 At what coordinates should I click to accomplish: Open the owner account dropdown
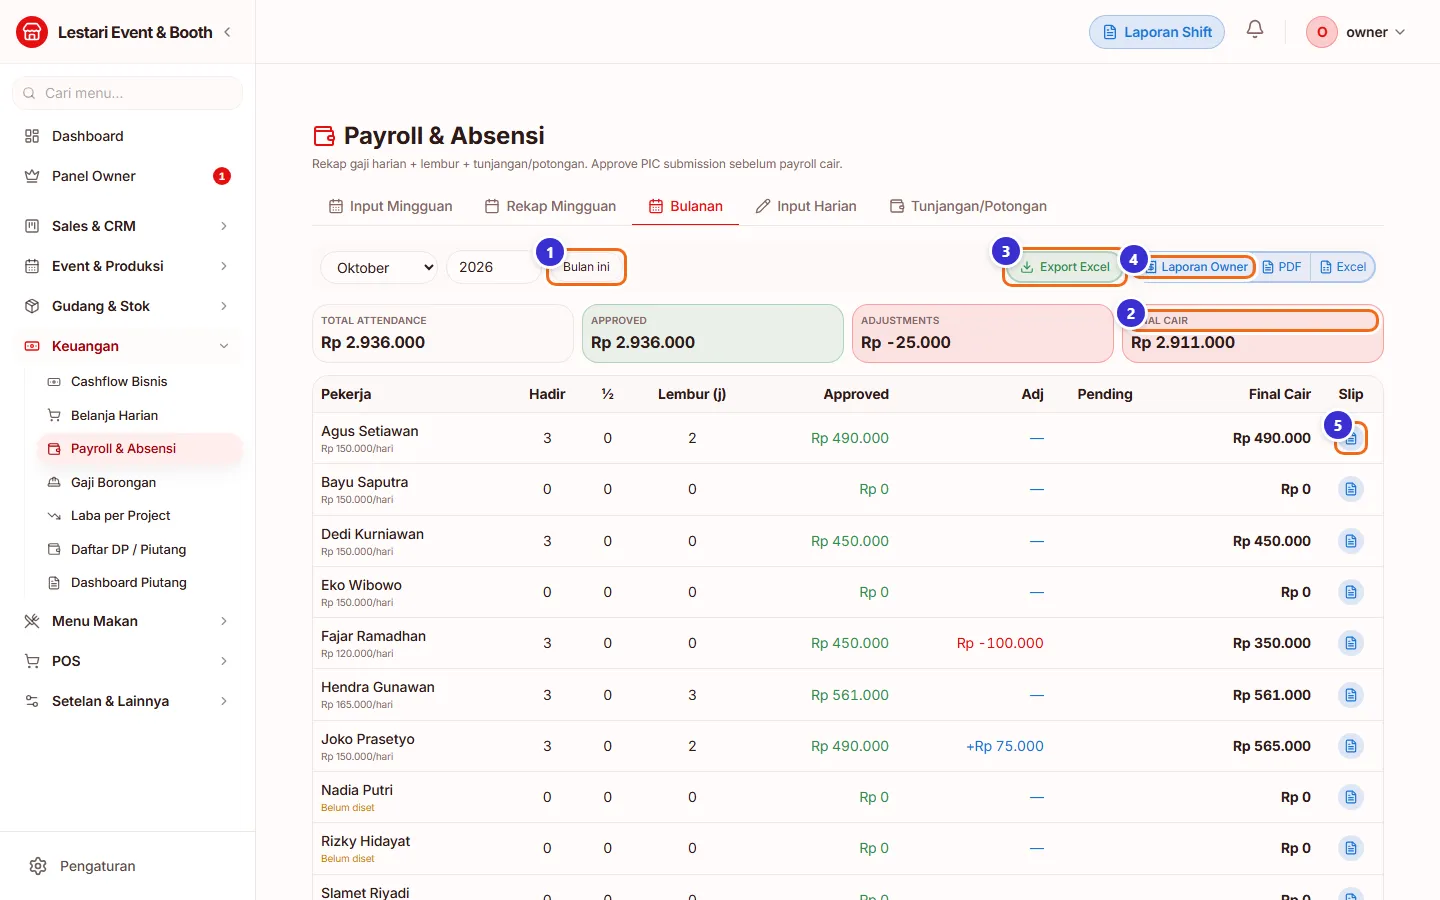pos(1356,32)
